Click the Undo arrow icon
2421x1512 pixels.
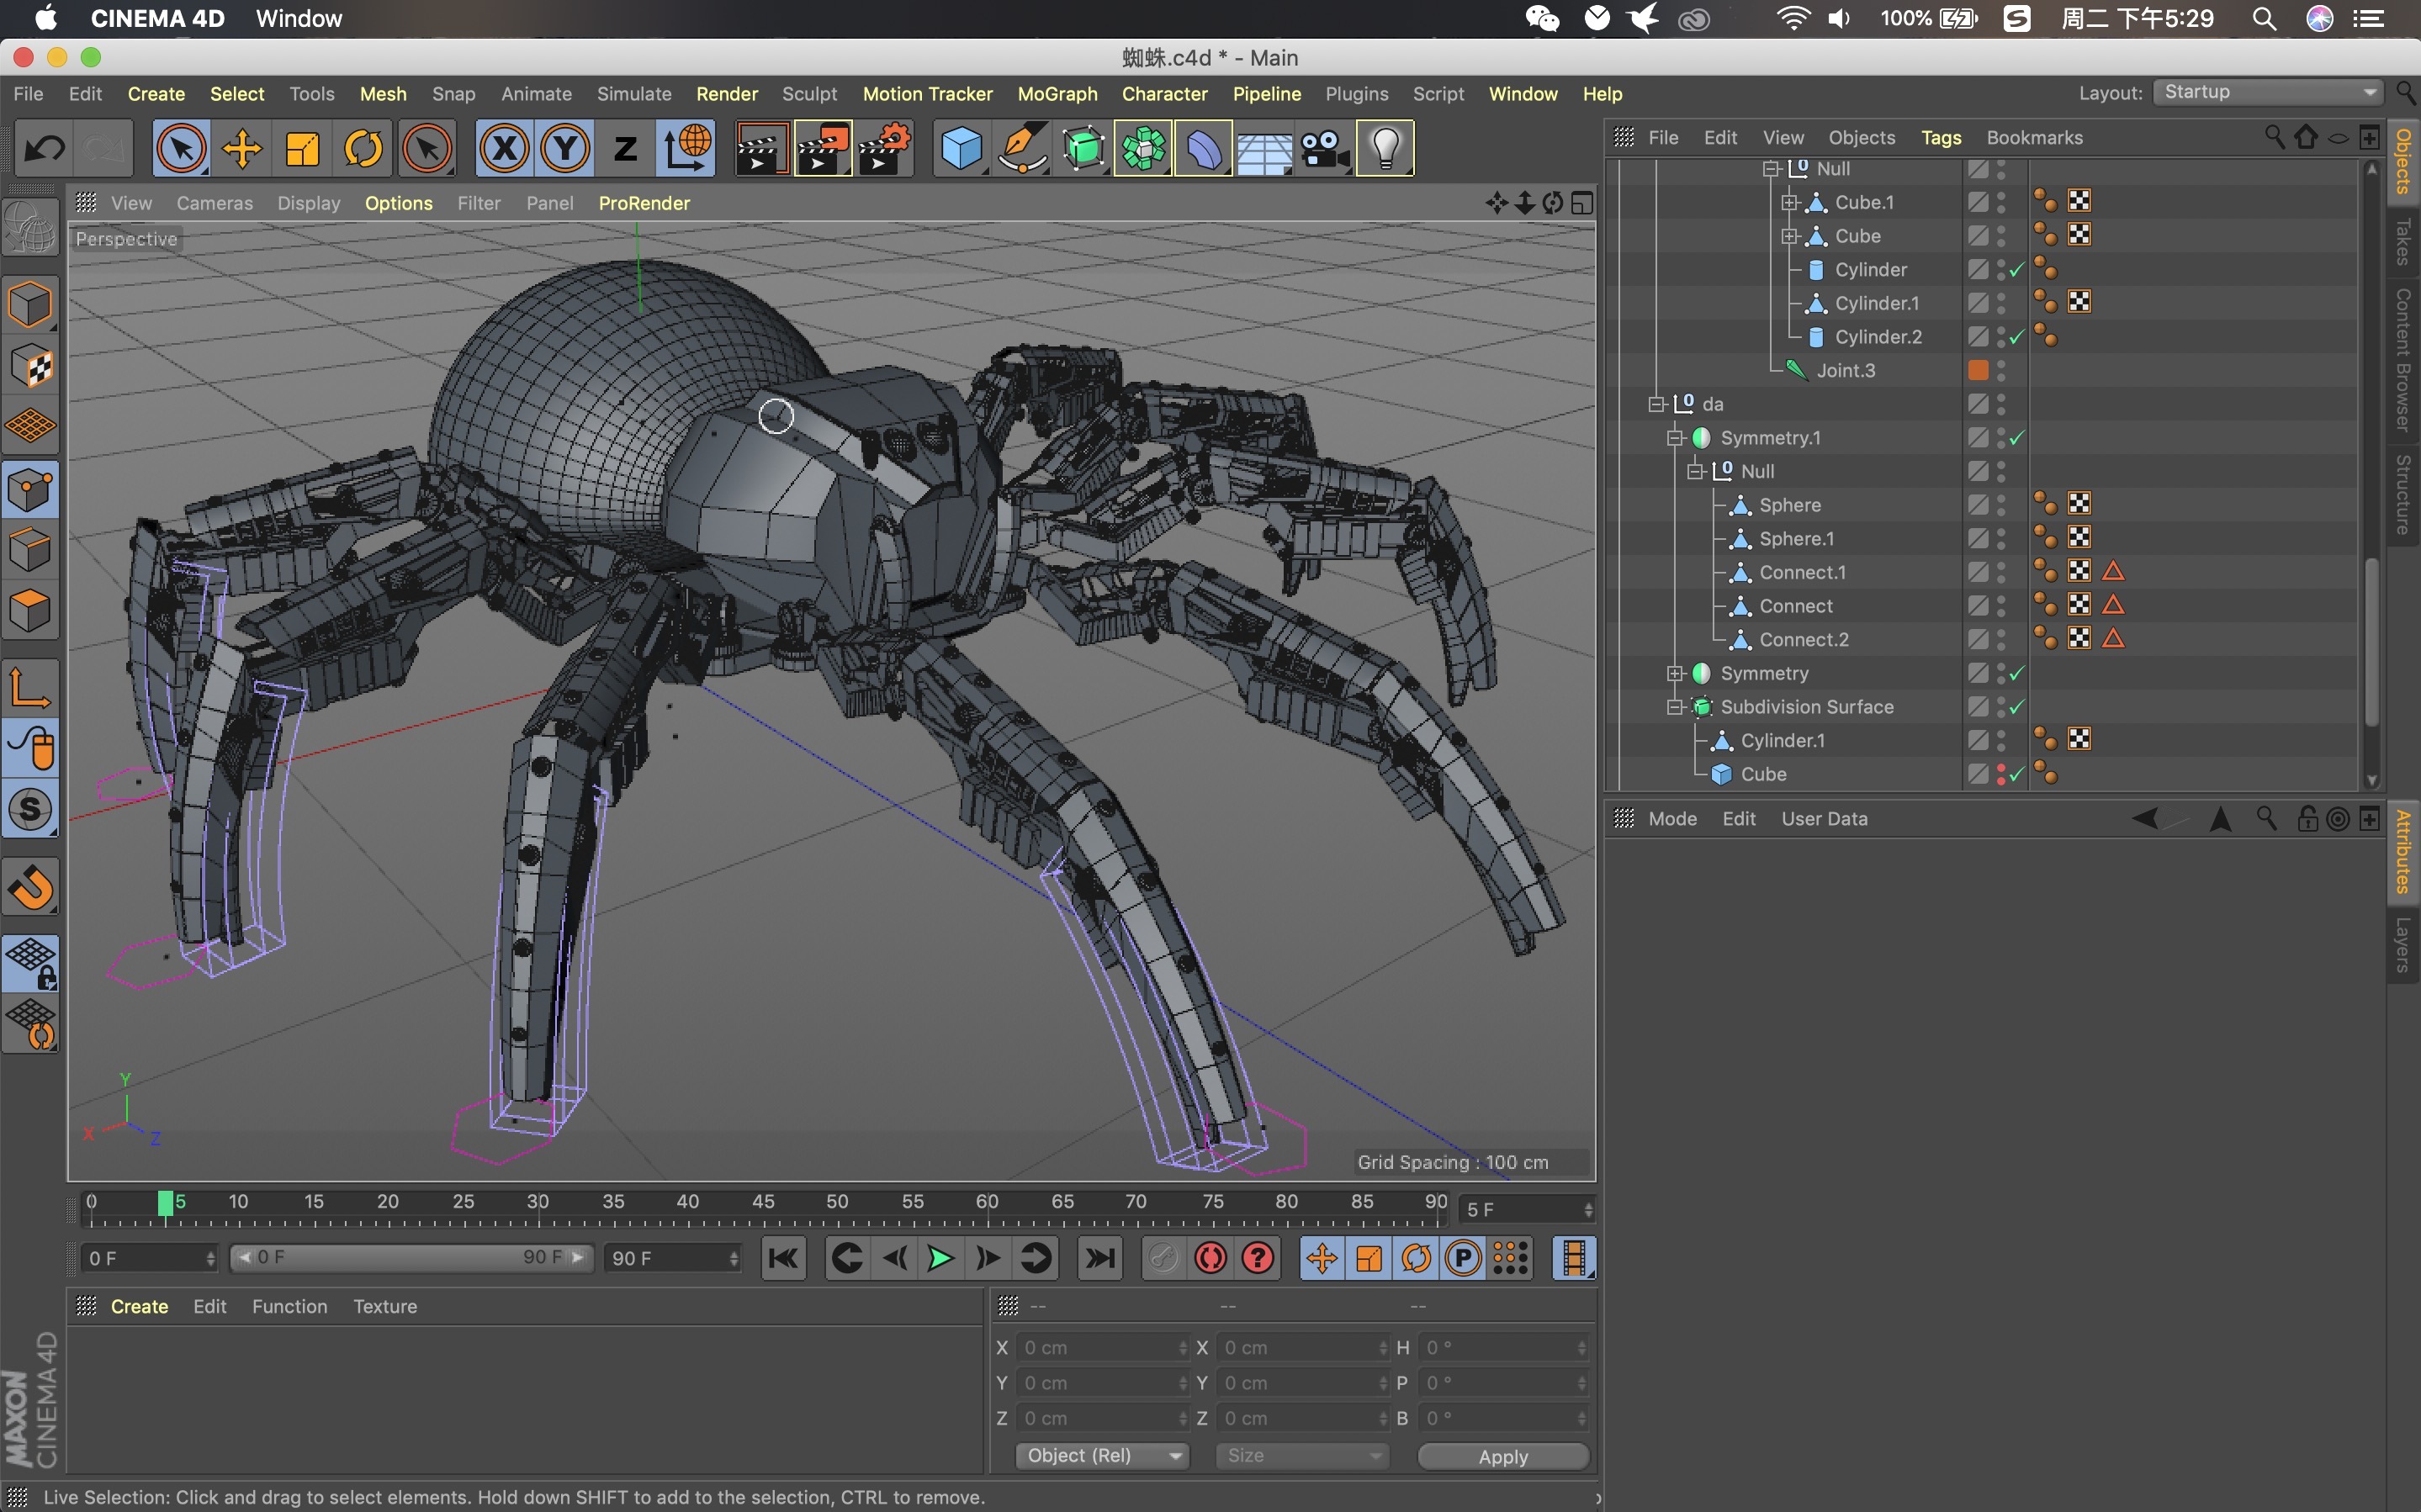point(44,149)
